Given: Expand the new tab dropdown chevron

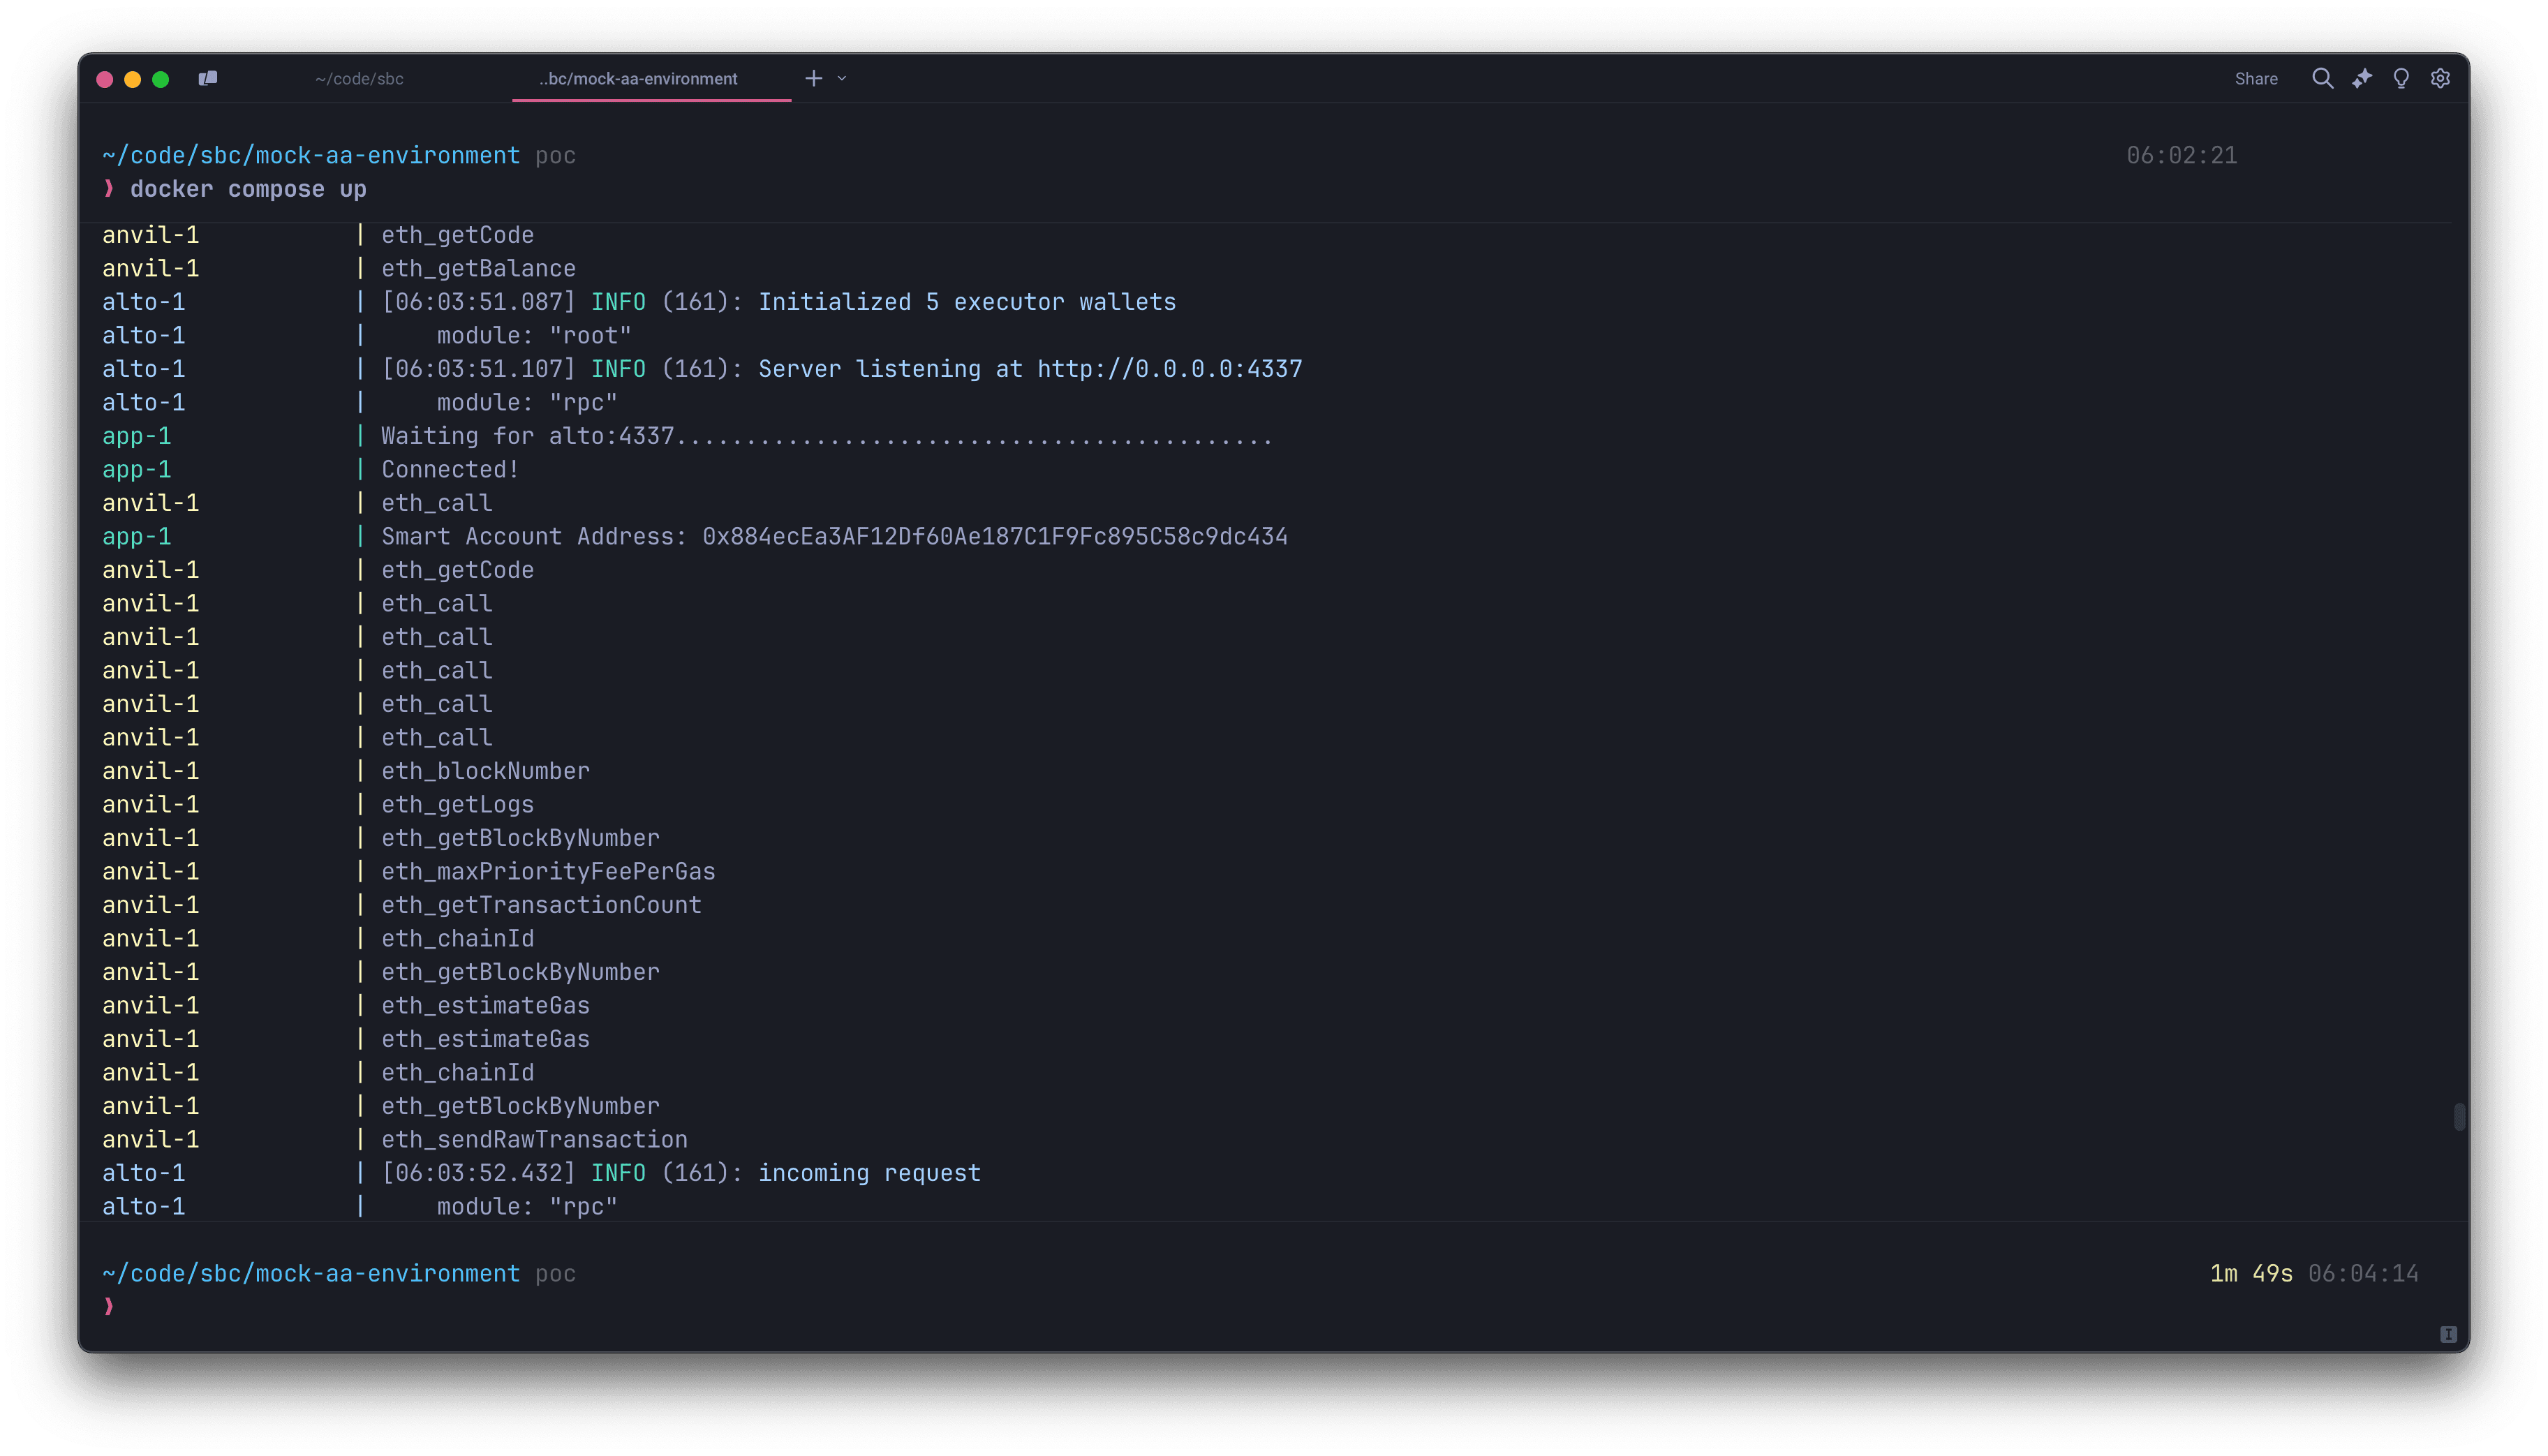Looking at the screenshot, I should [x=842, y=78].
